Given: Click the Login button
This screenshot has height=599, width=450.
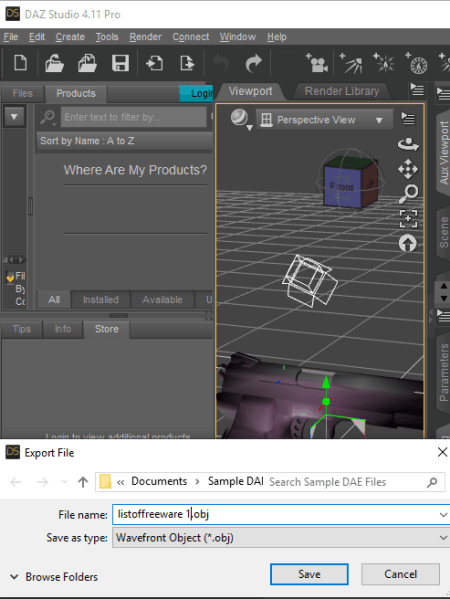Looking at the screenshot, I should (x=196, y=93).
